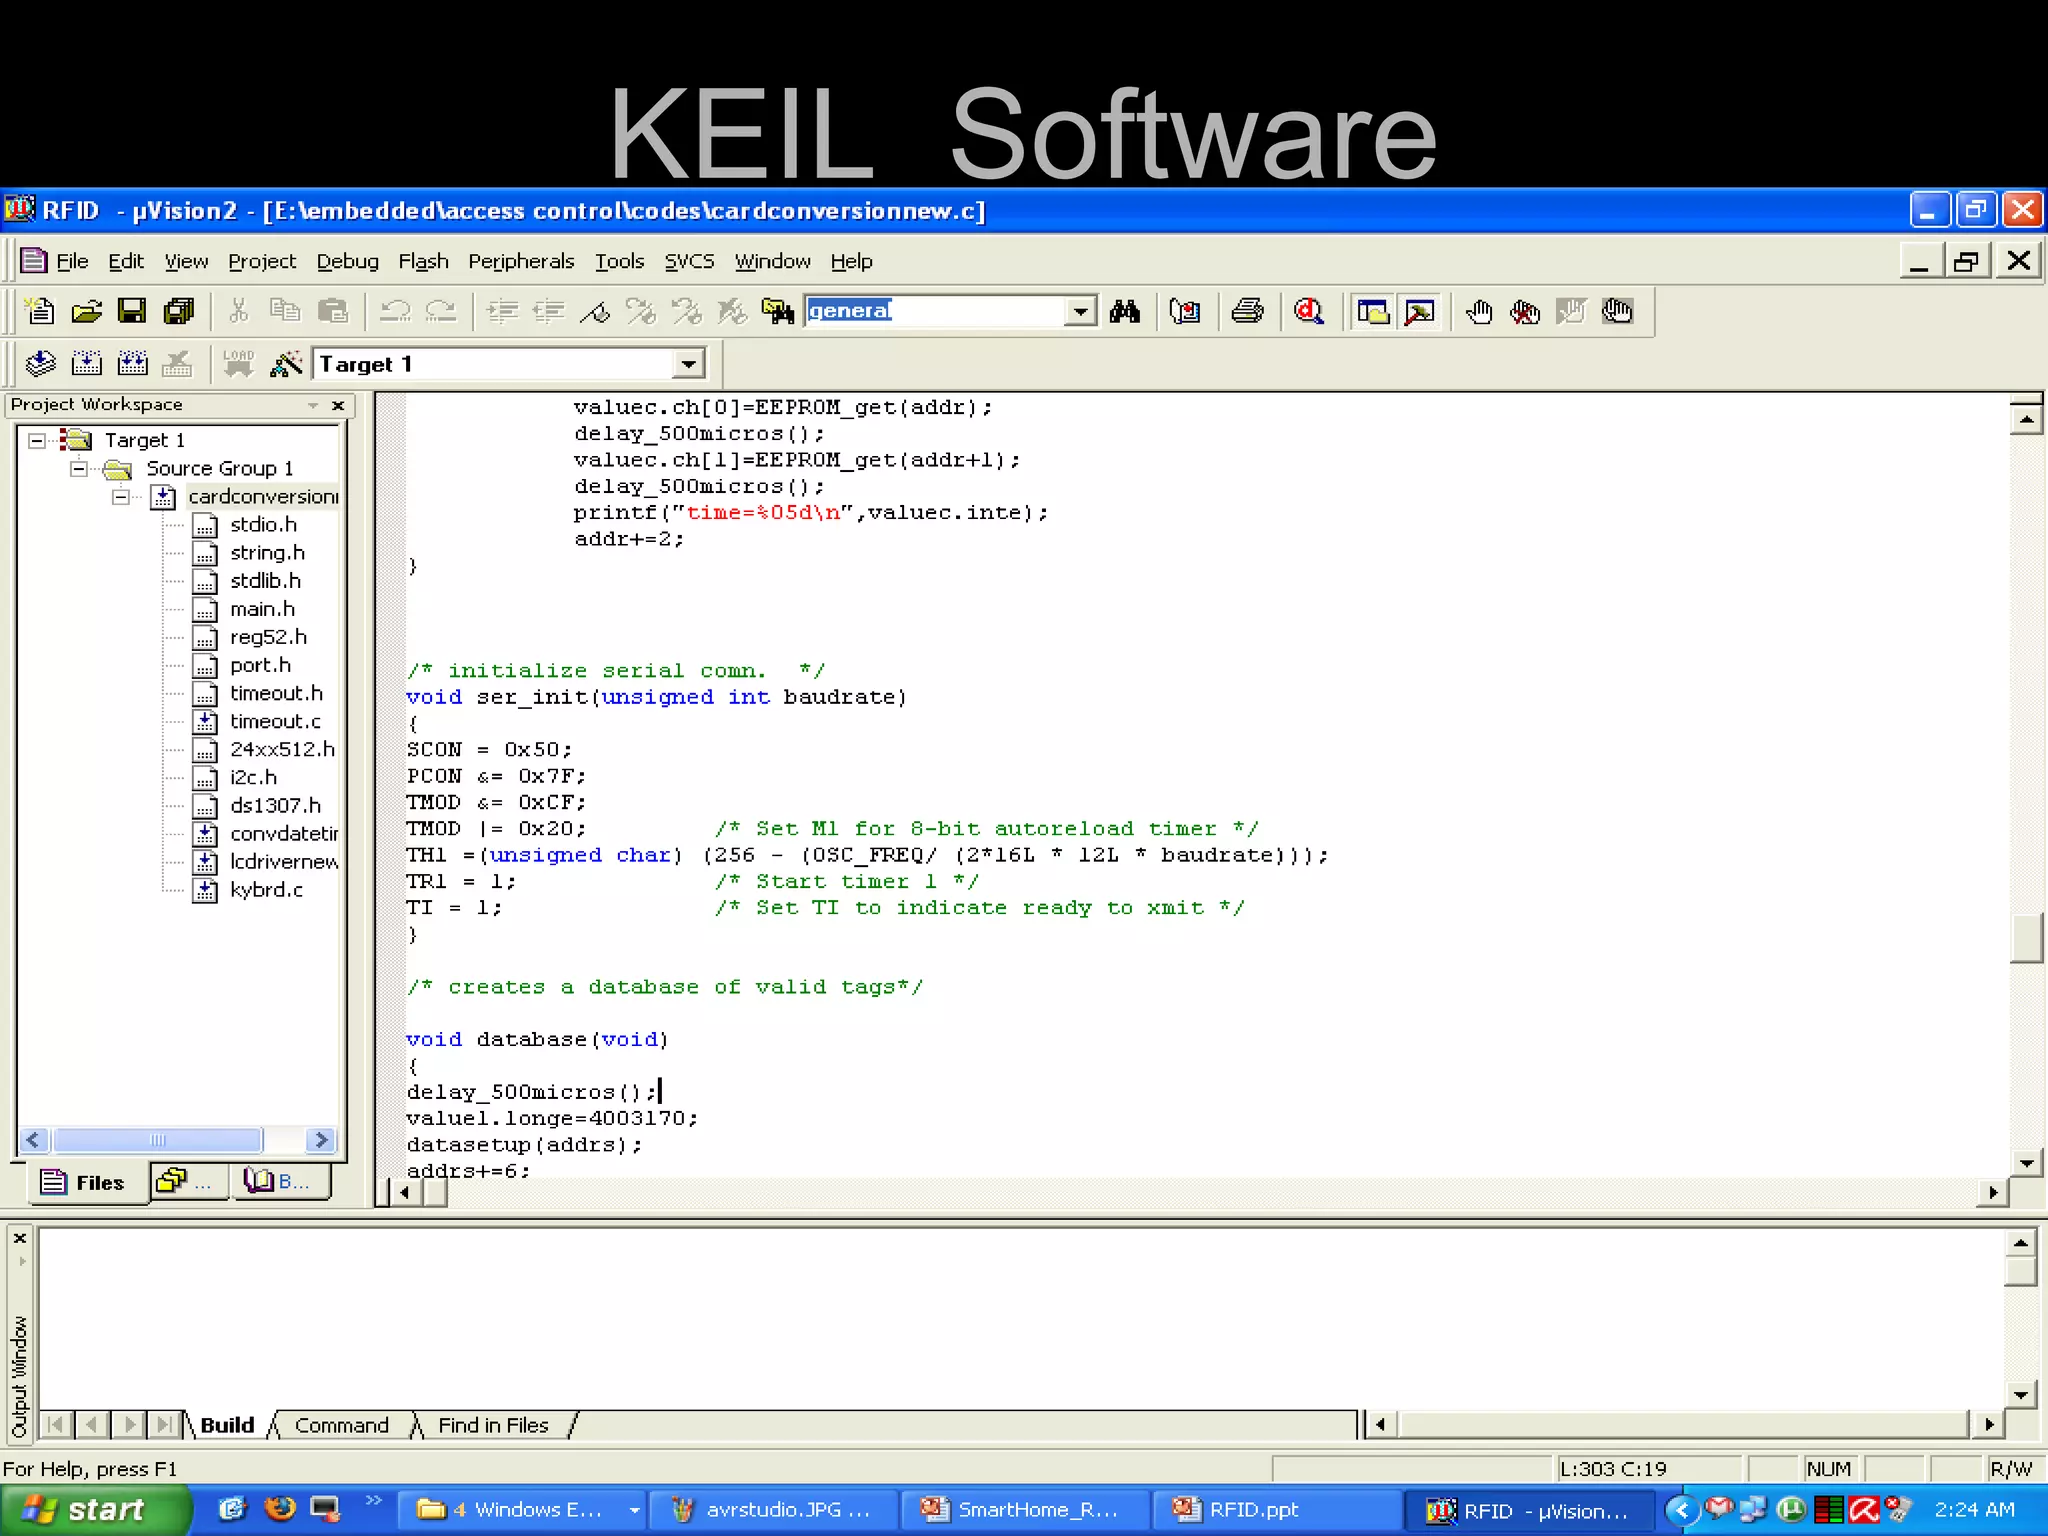
Task: Click the Redo arrow icon
Action: [440, 311]
